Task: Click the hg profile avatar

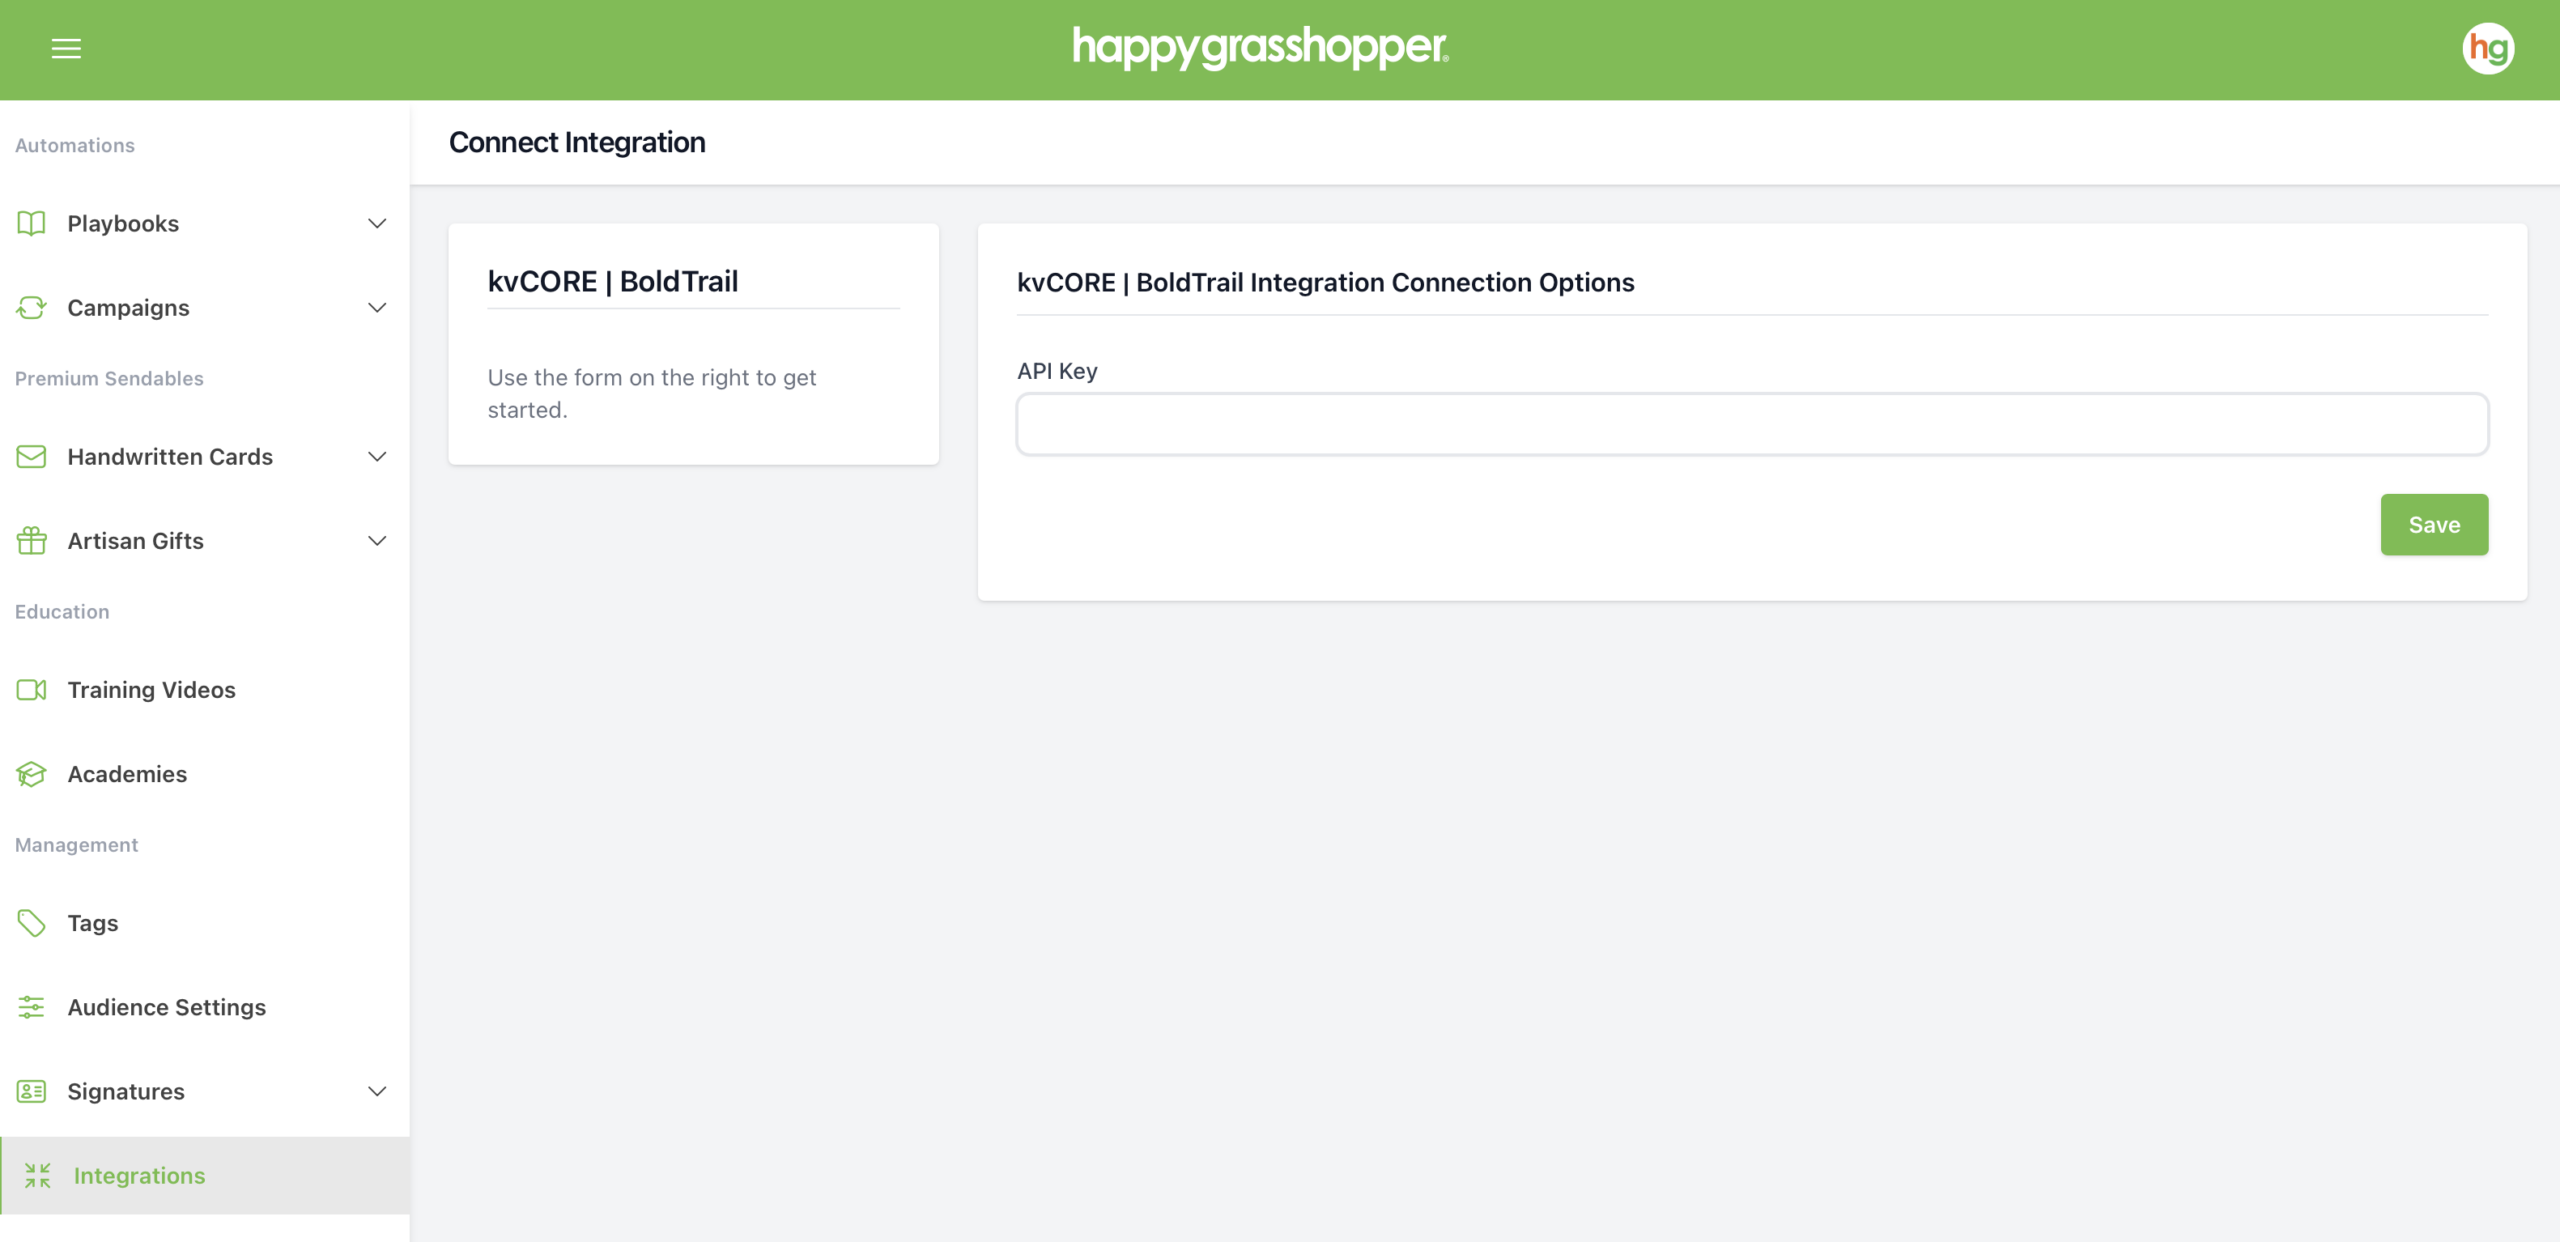Action: 2487,48
